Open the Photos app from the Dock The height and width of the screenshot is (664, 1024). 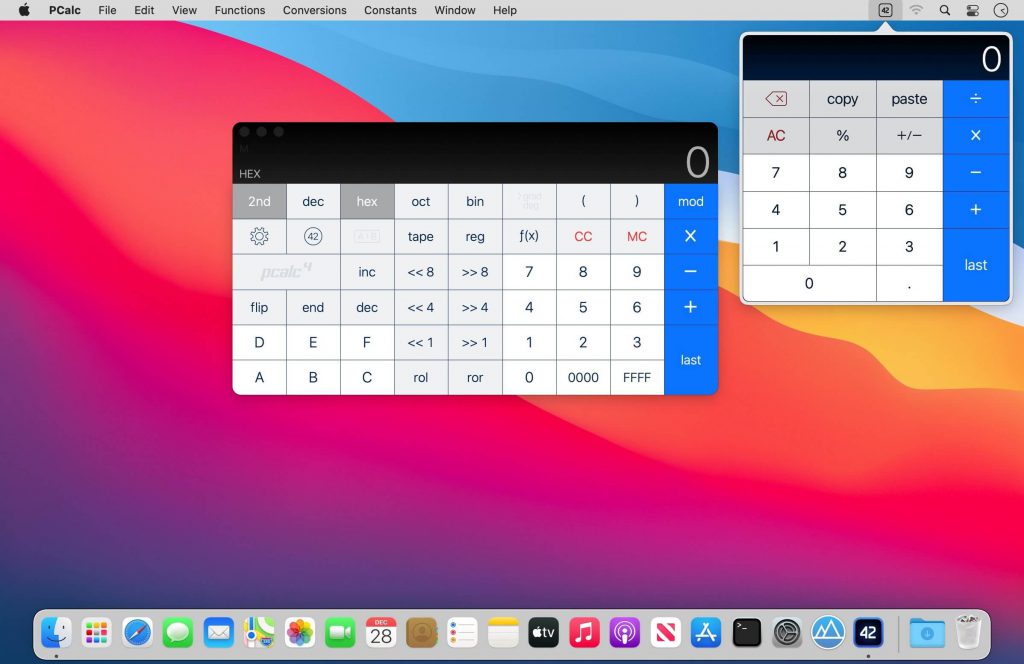point(299,632)
